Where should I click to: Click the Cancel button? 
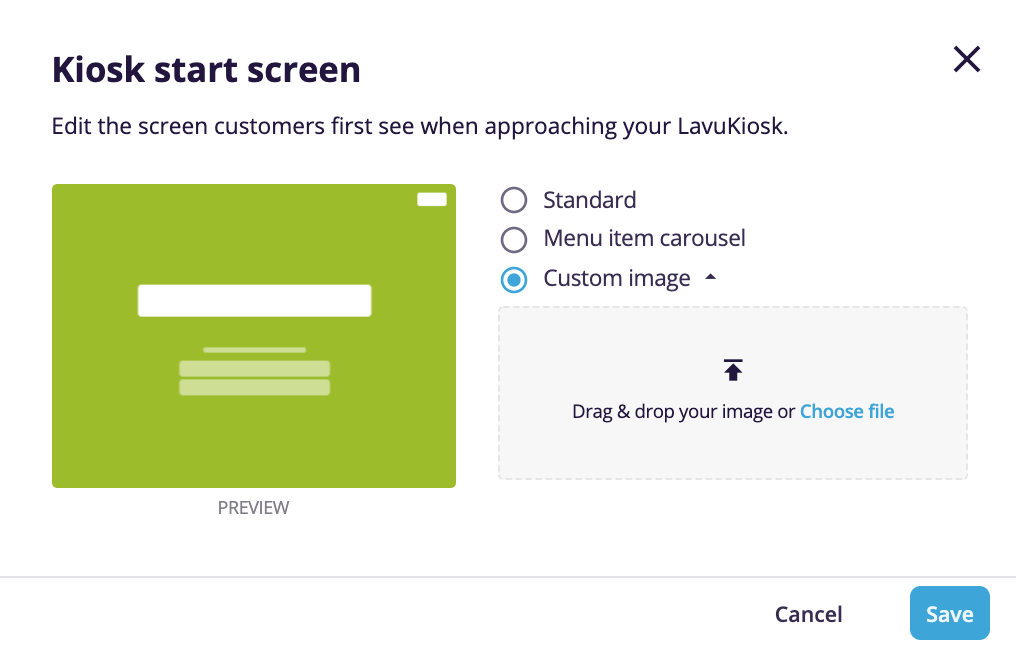point(807,613)
